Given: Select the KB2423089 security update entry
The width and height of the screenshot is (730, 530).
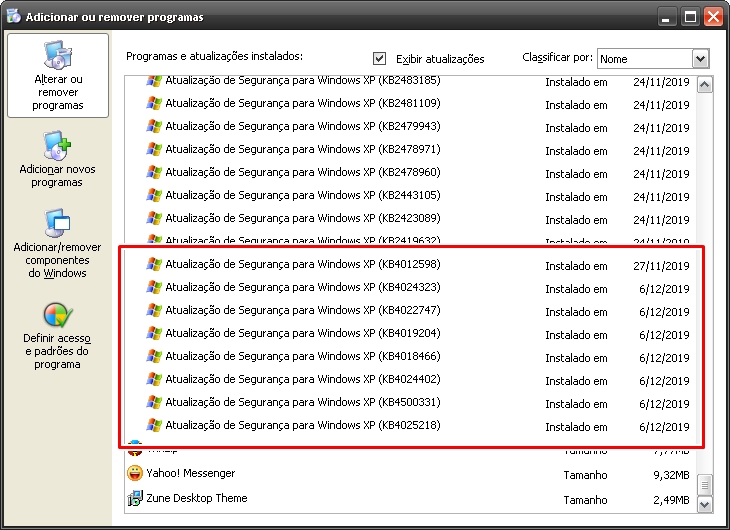Looking at the screenshot, I should (x=411, y=218).
